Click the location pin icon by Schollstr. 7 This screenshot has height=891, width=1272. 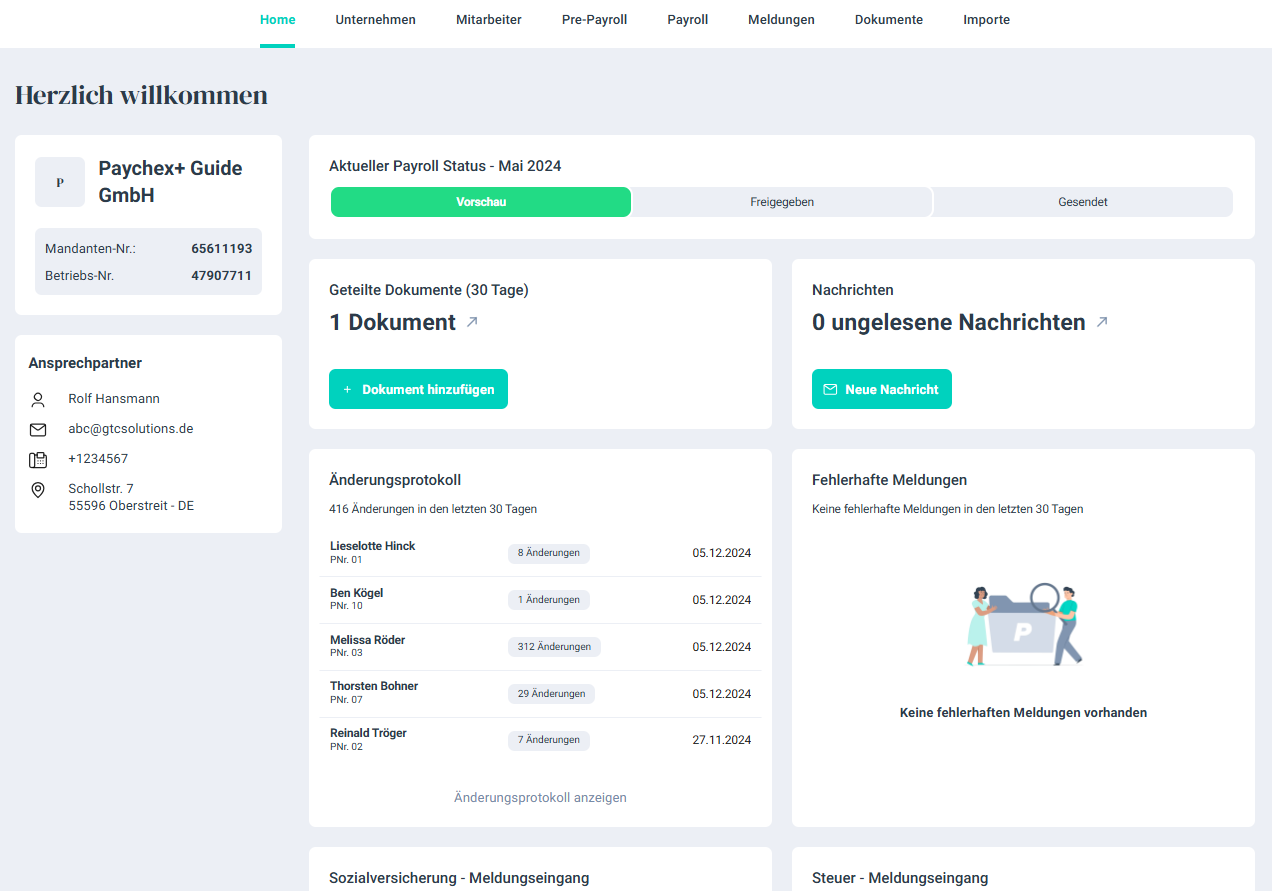(x=38, y=490)
